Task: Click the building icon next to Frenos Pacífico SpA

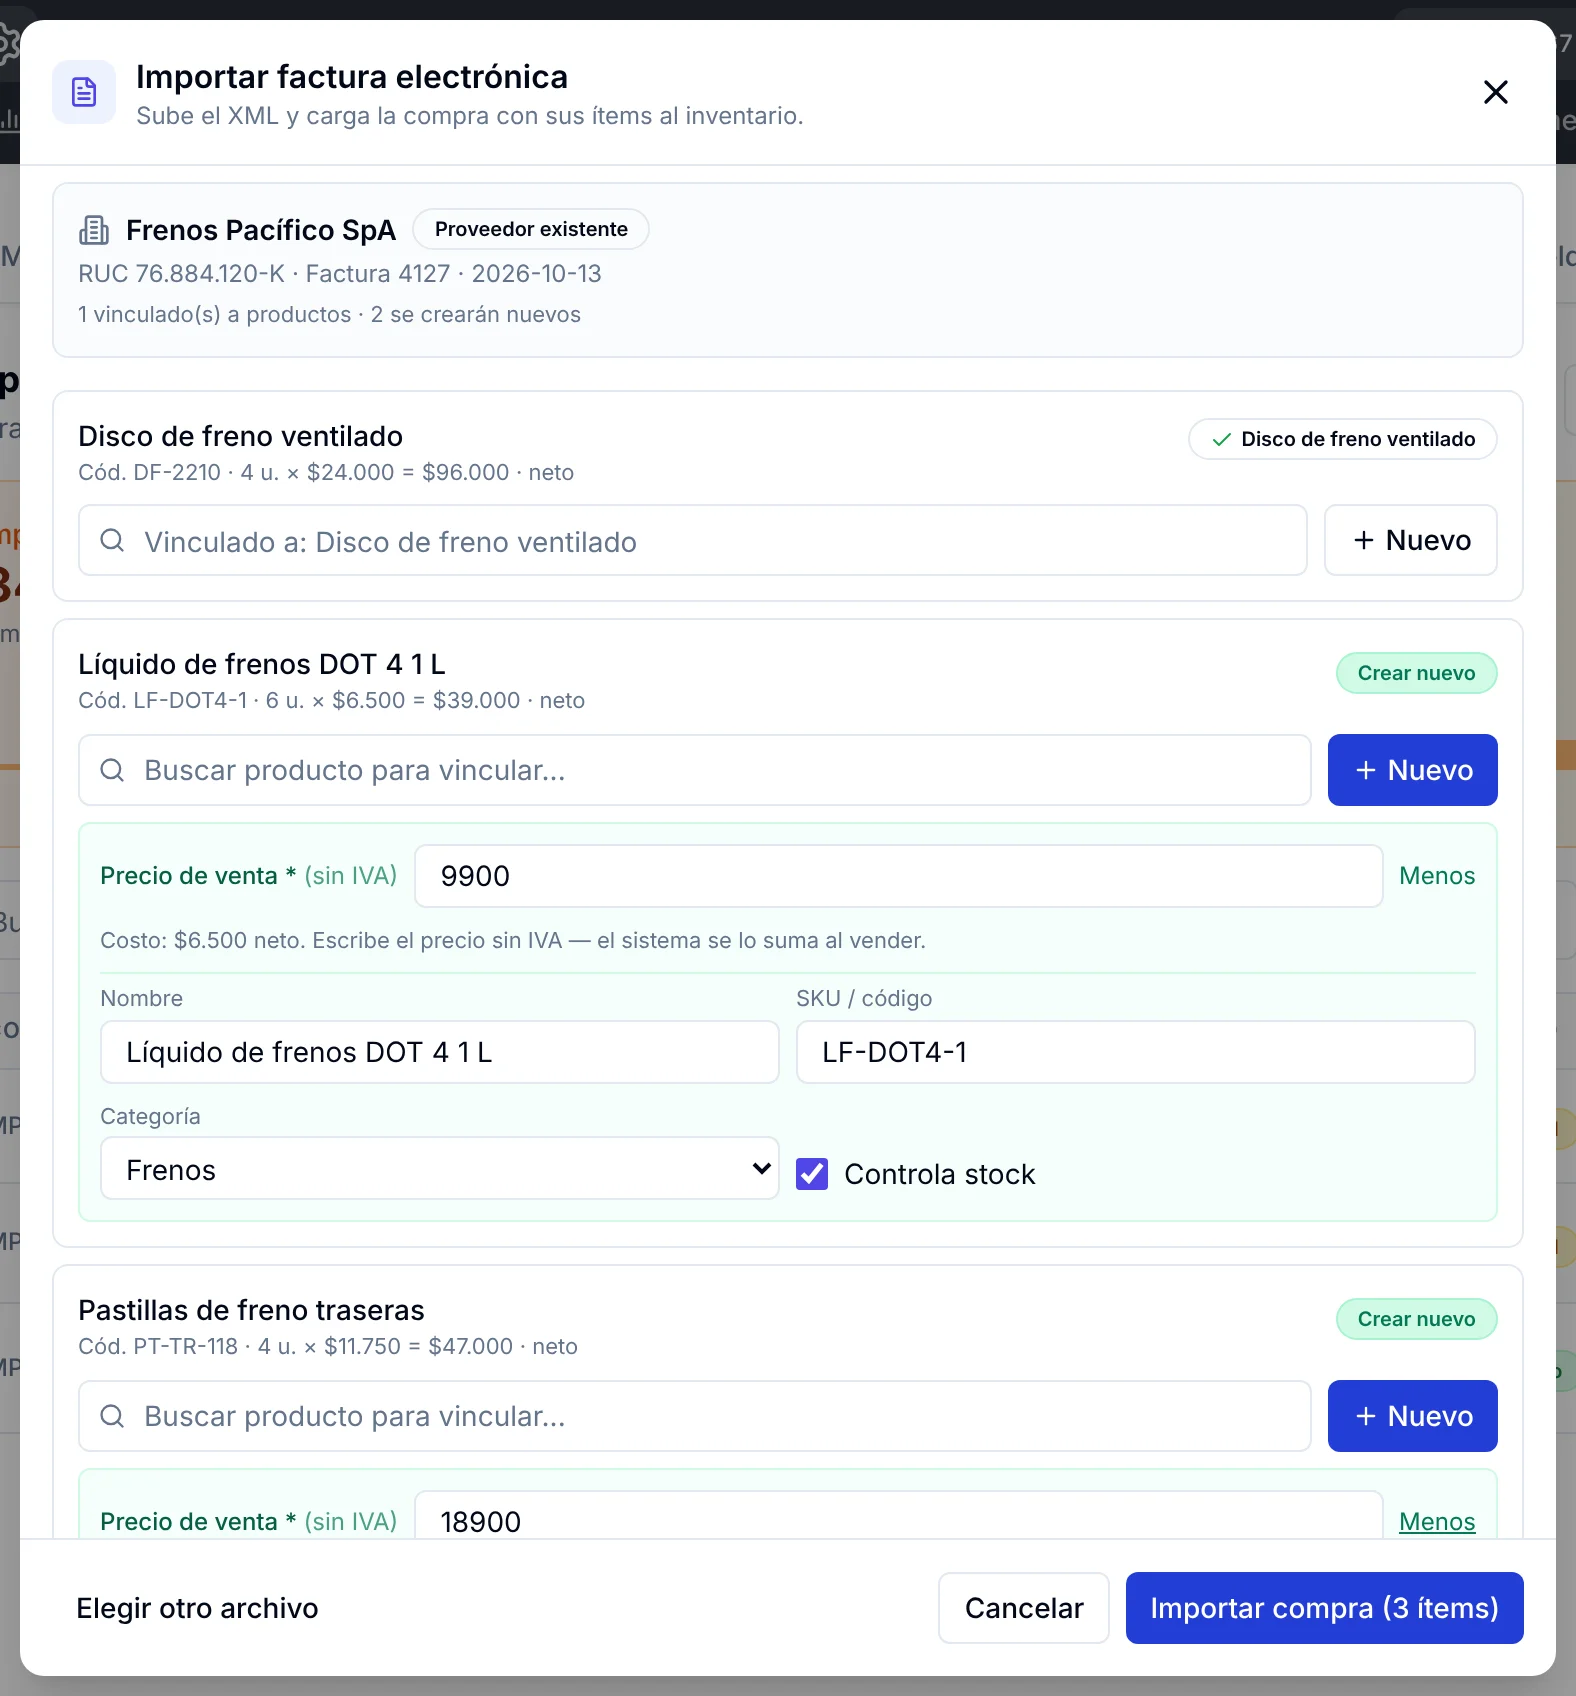Action: (94, 230)
